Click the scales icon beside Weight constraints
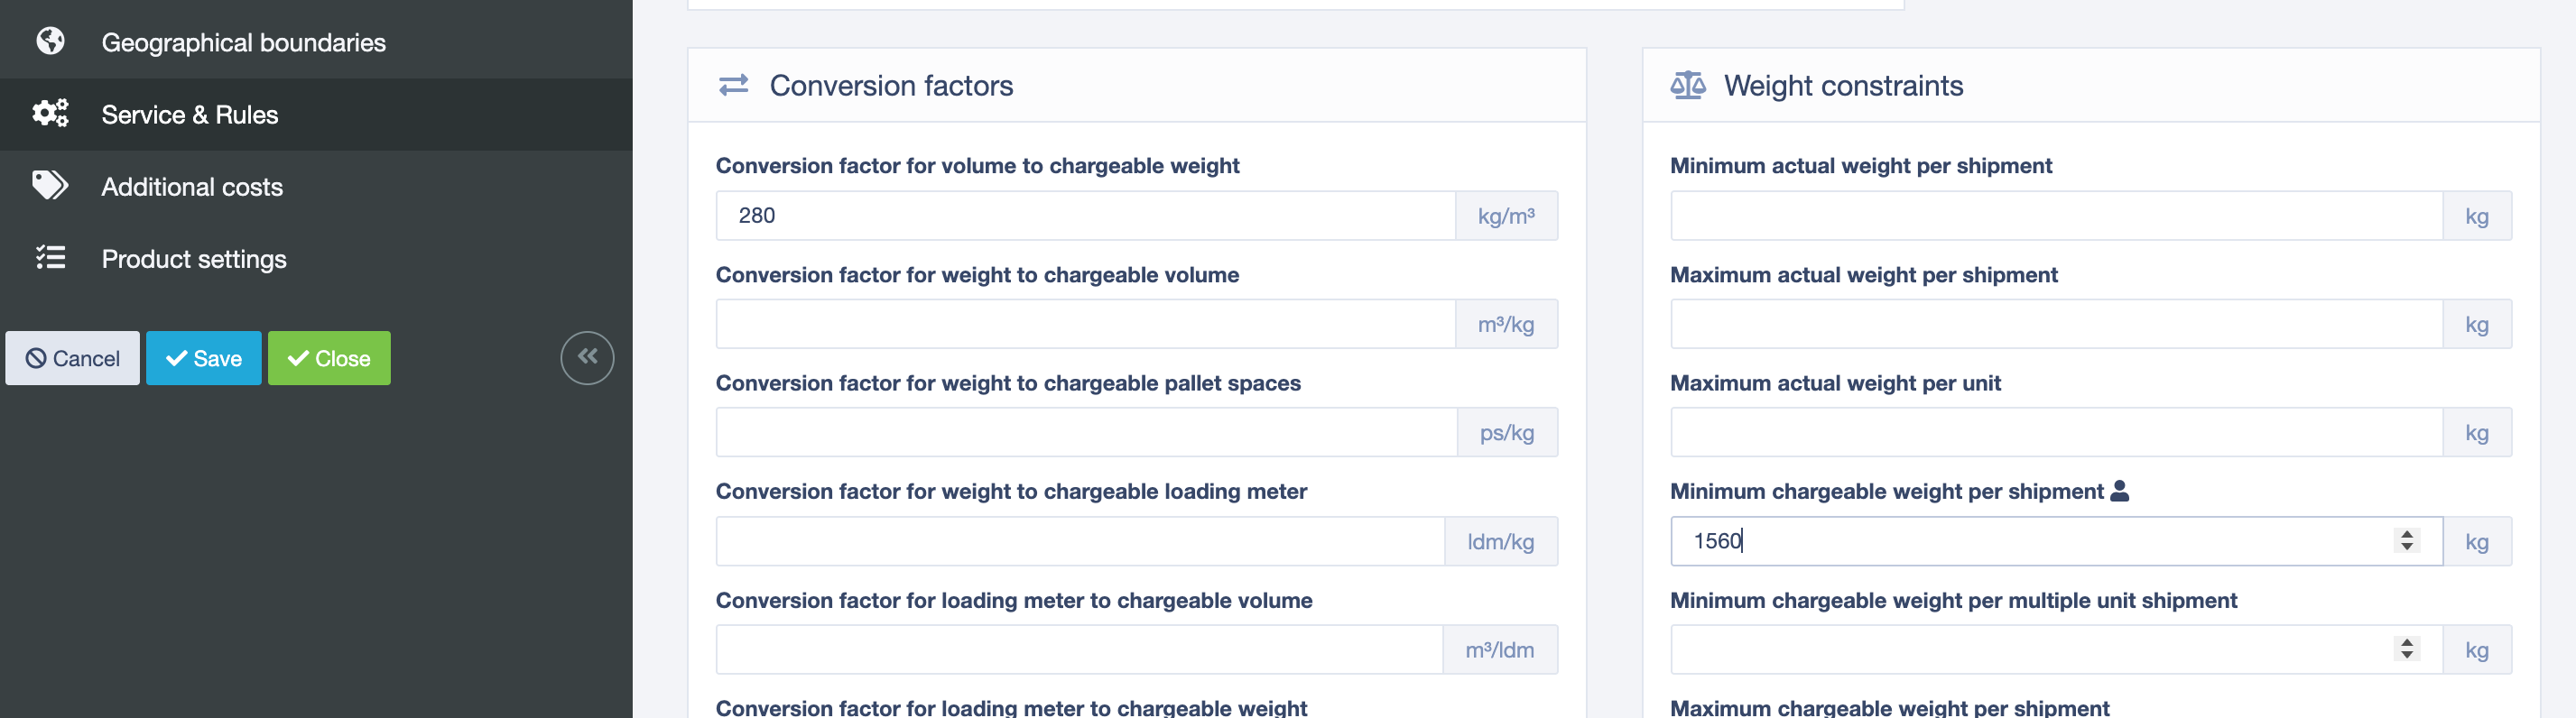This screenshot has width=2576, height=718. click(1688, 85)
